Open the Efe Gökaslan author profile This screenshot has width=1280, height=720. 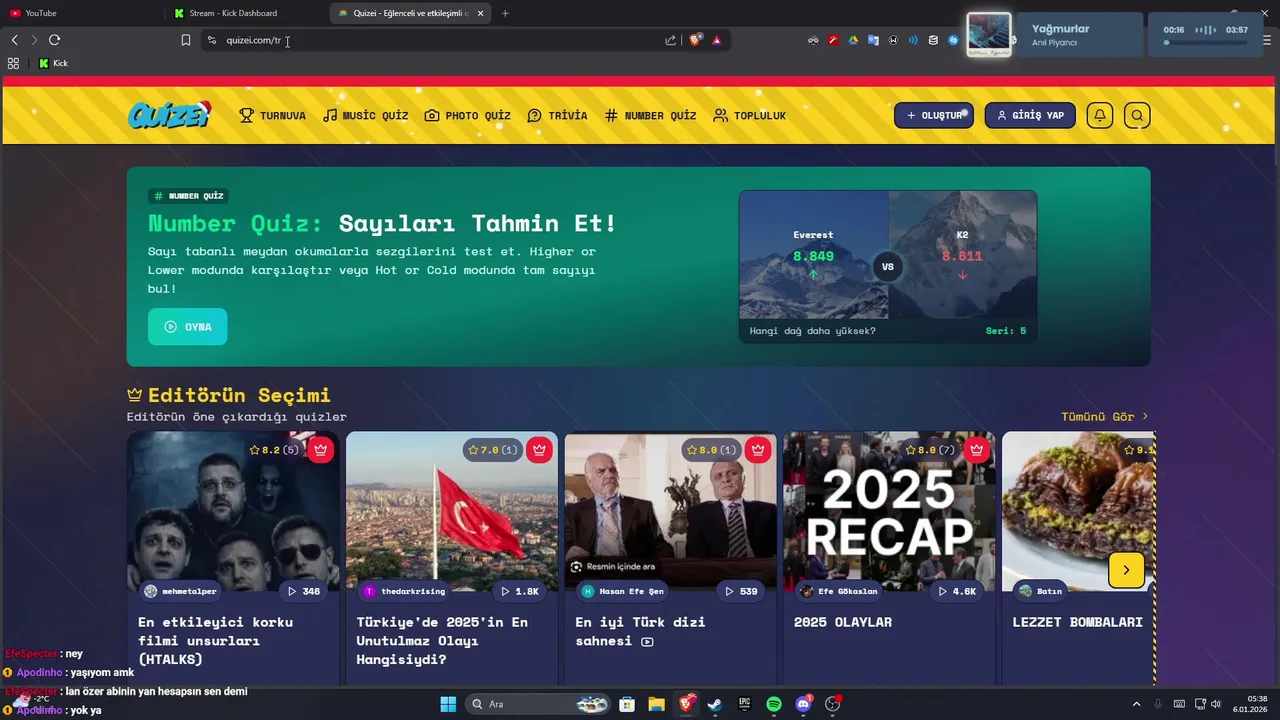pyautogui.click(x=840, y=591)
